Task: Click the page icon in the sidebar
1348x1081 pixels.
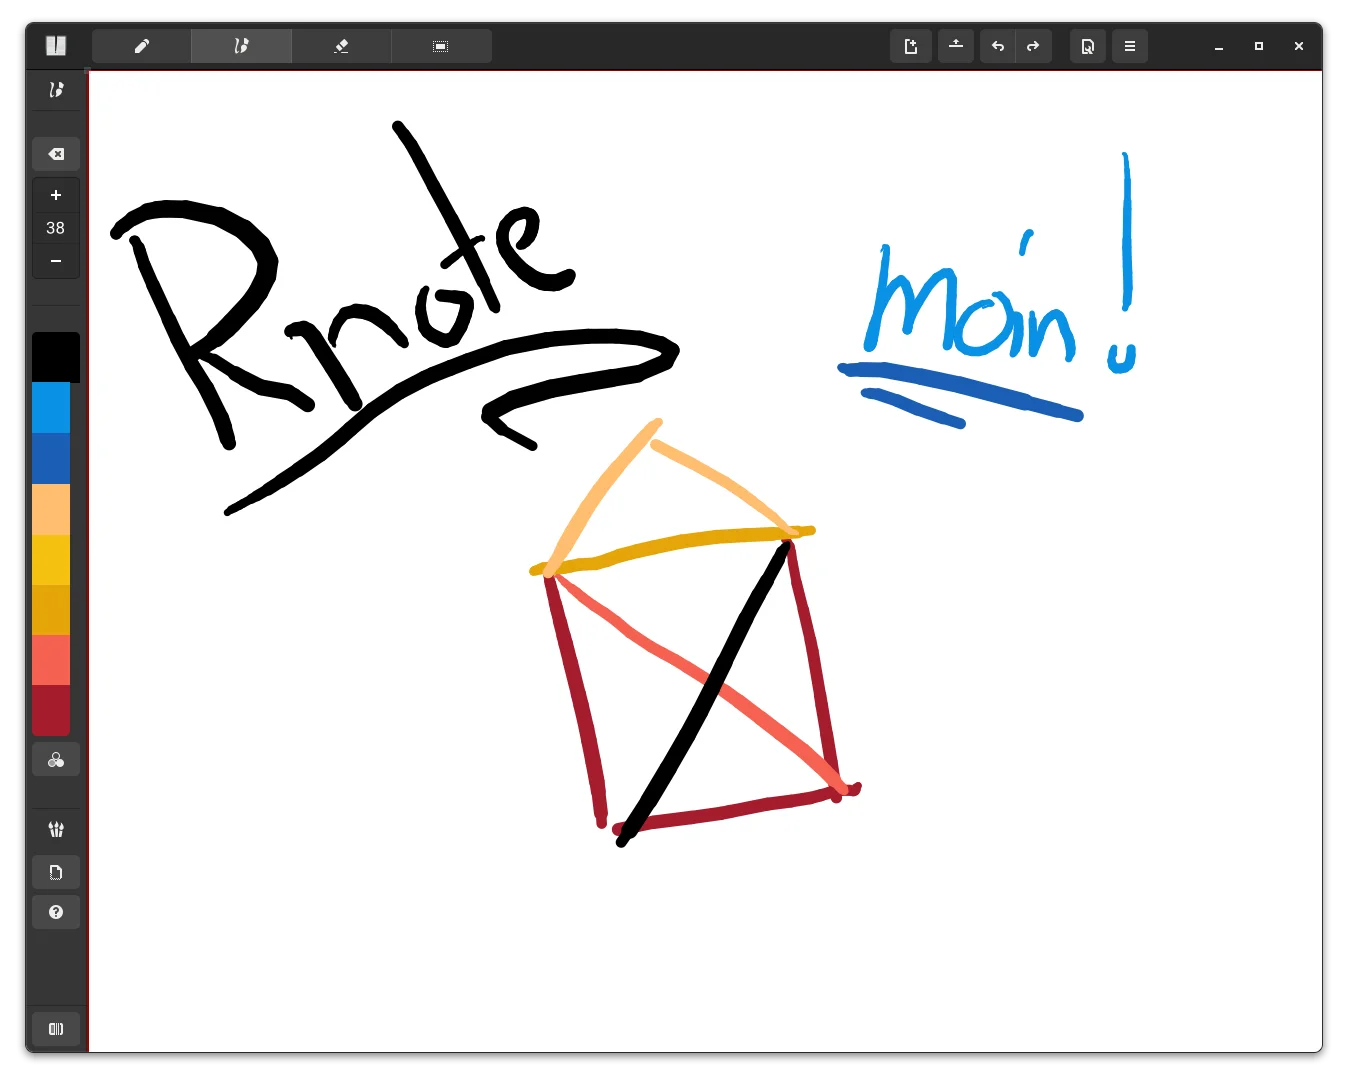Action: (x=56, y=872)
